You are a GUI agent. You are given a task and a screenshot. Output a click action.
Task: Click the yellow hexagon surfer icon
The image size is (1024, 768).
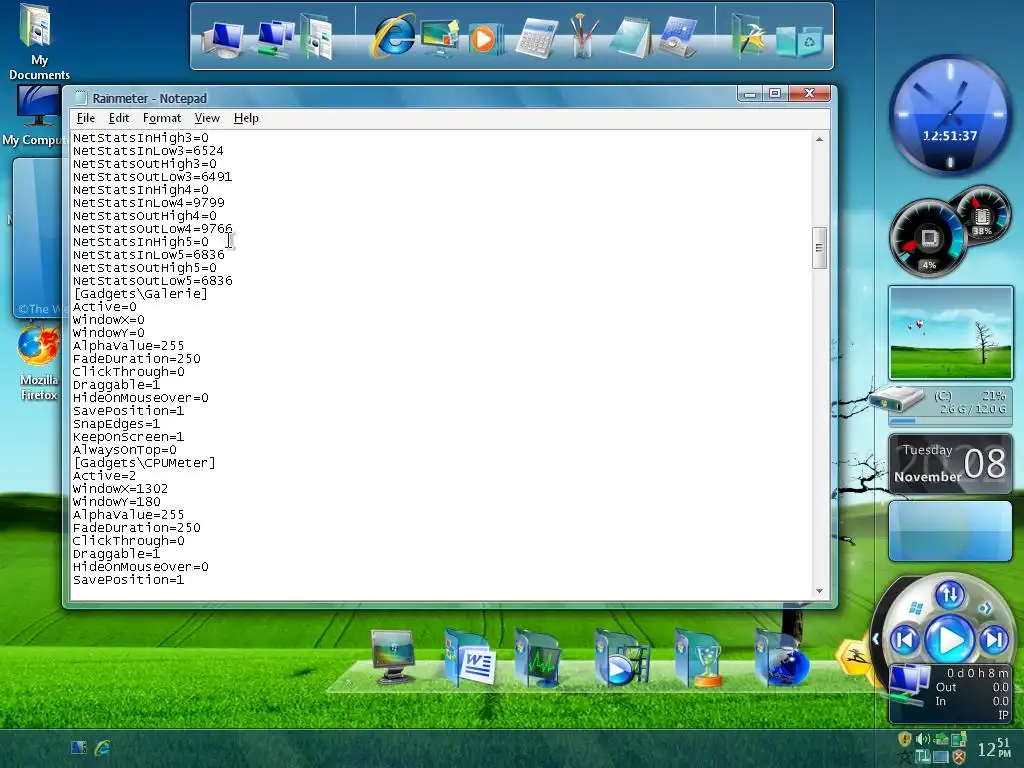pyautogui.click(x=854, y=658)
